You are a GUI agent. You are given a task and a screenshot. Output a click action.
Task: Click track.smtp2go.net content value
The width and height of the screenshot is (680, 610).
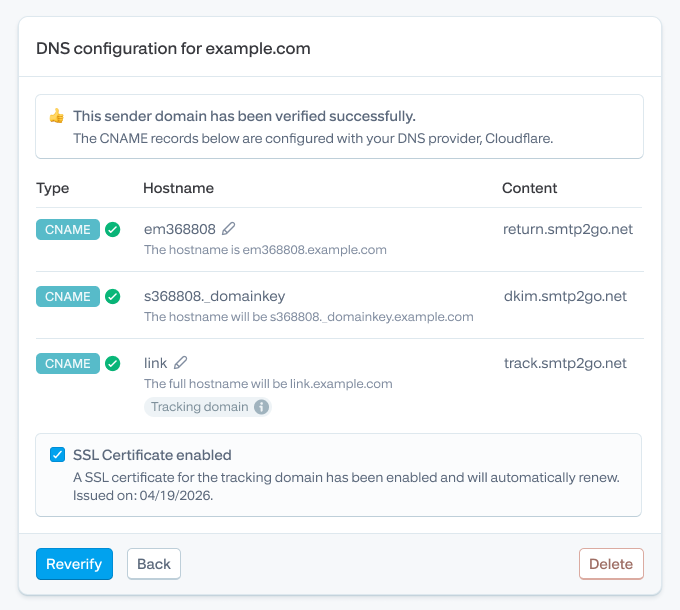pyautogui.click(x=565, y=363)
